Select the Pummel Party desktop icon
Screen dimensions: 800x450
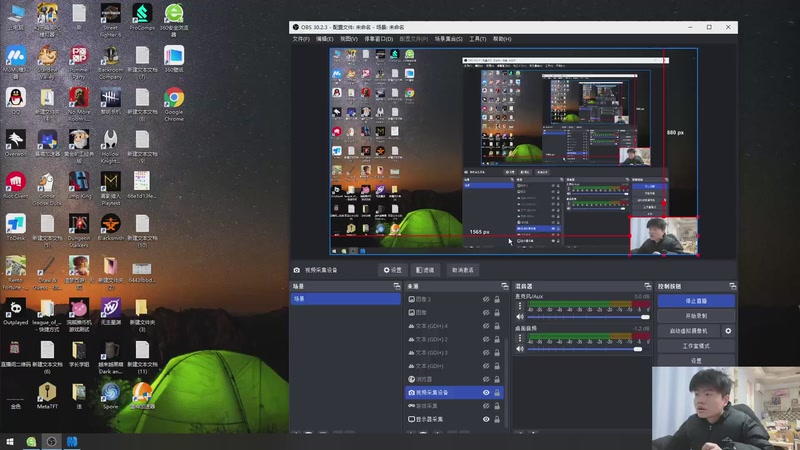(79, 62)
